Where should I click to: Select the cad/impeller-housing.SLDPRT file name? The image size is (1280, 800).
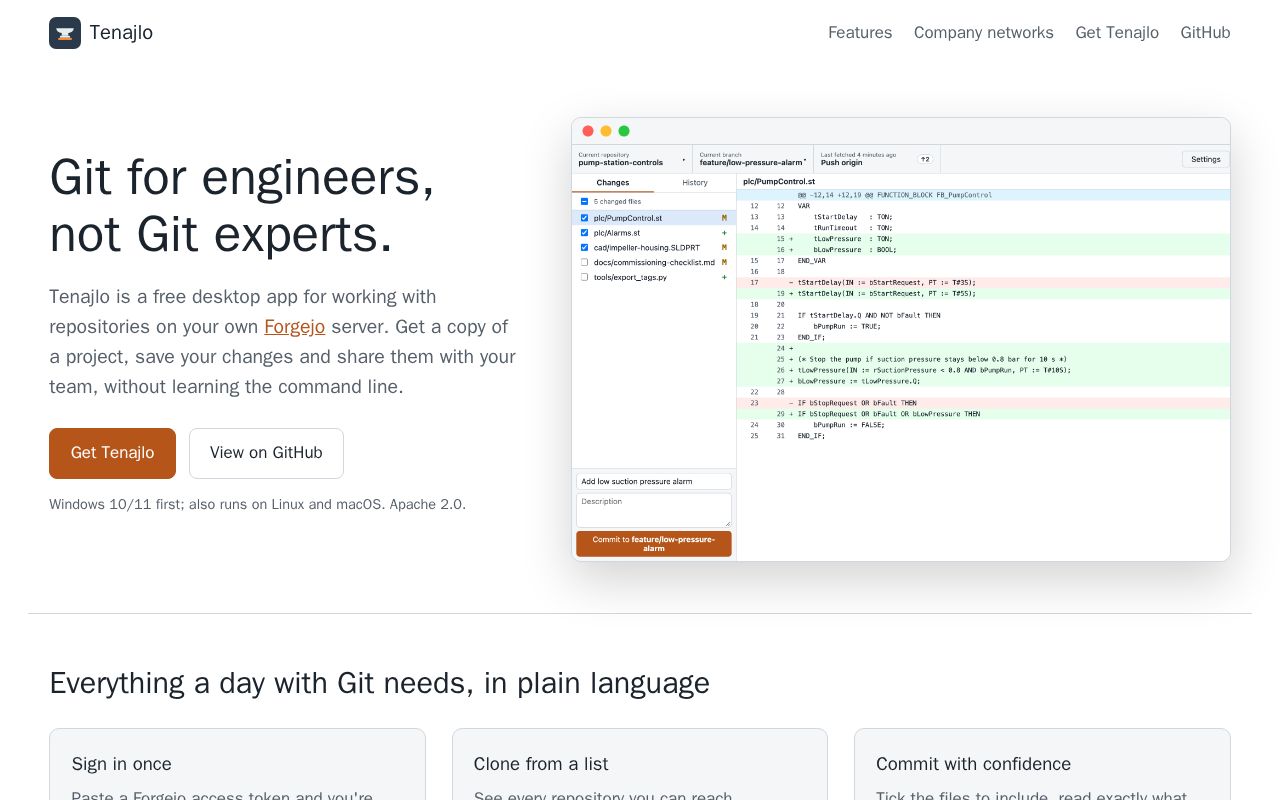[x=647, y=247]
